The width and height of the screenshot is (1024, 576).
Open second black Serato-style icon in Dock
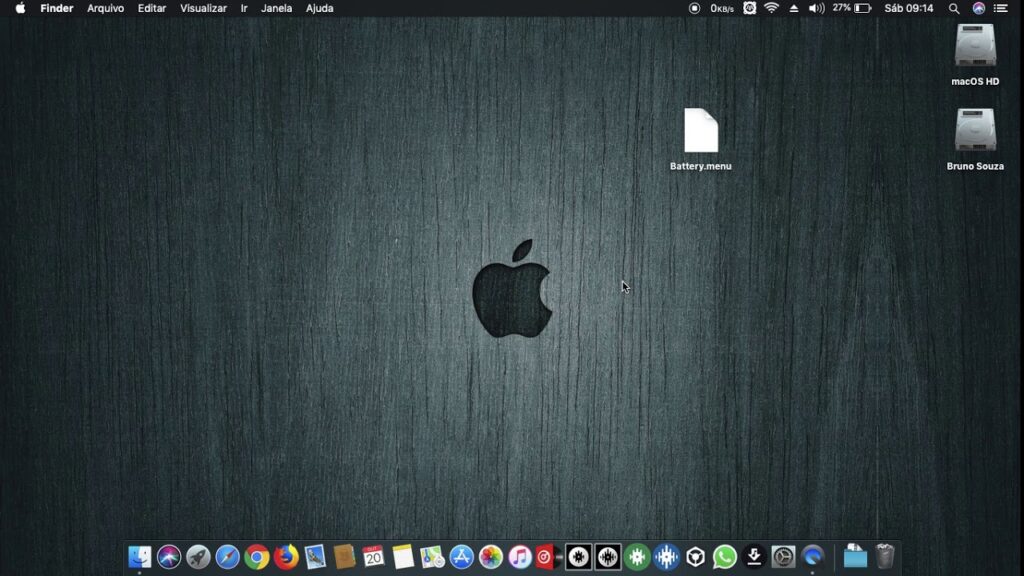pyautogui.click(x=608, y=557)
